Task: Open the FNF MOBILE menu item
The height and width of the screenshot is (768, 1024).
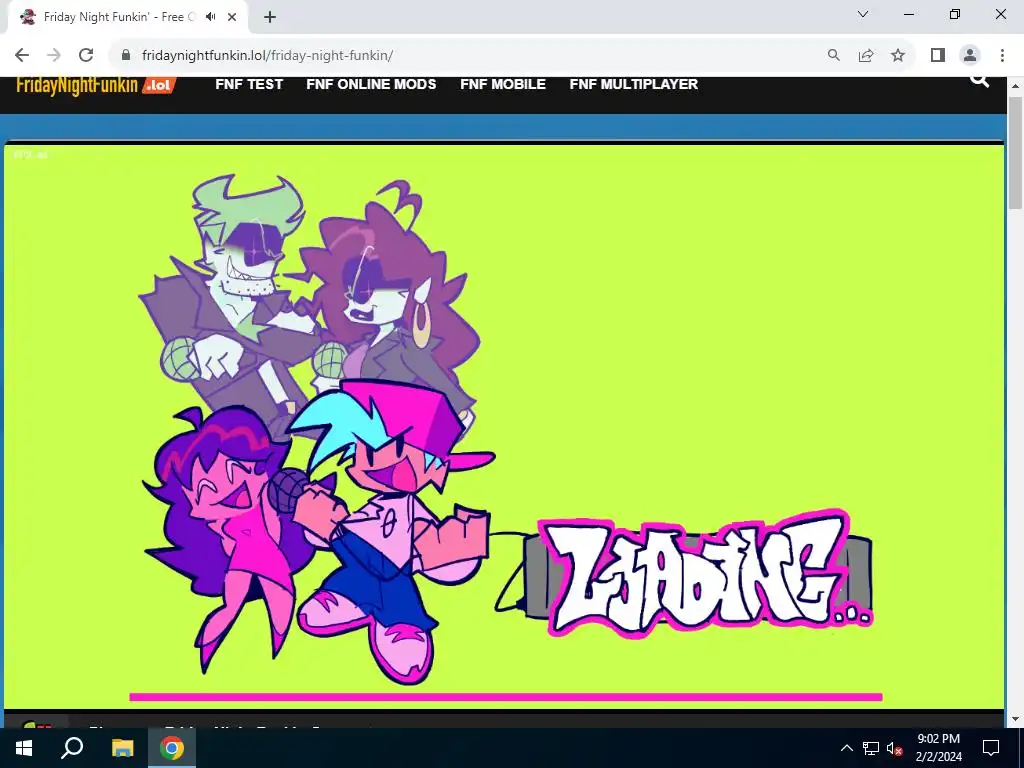Action: pyautogui.click(x=503, y=84)
